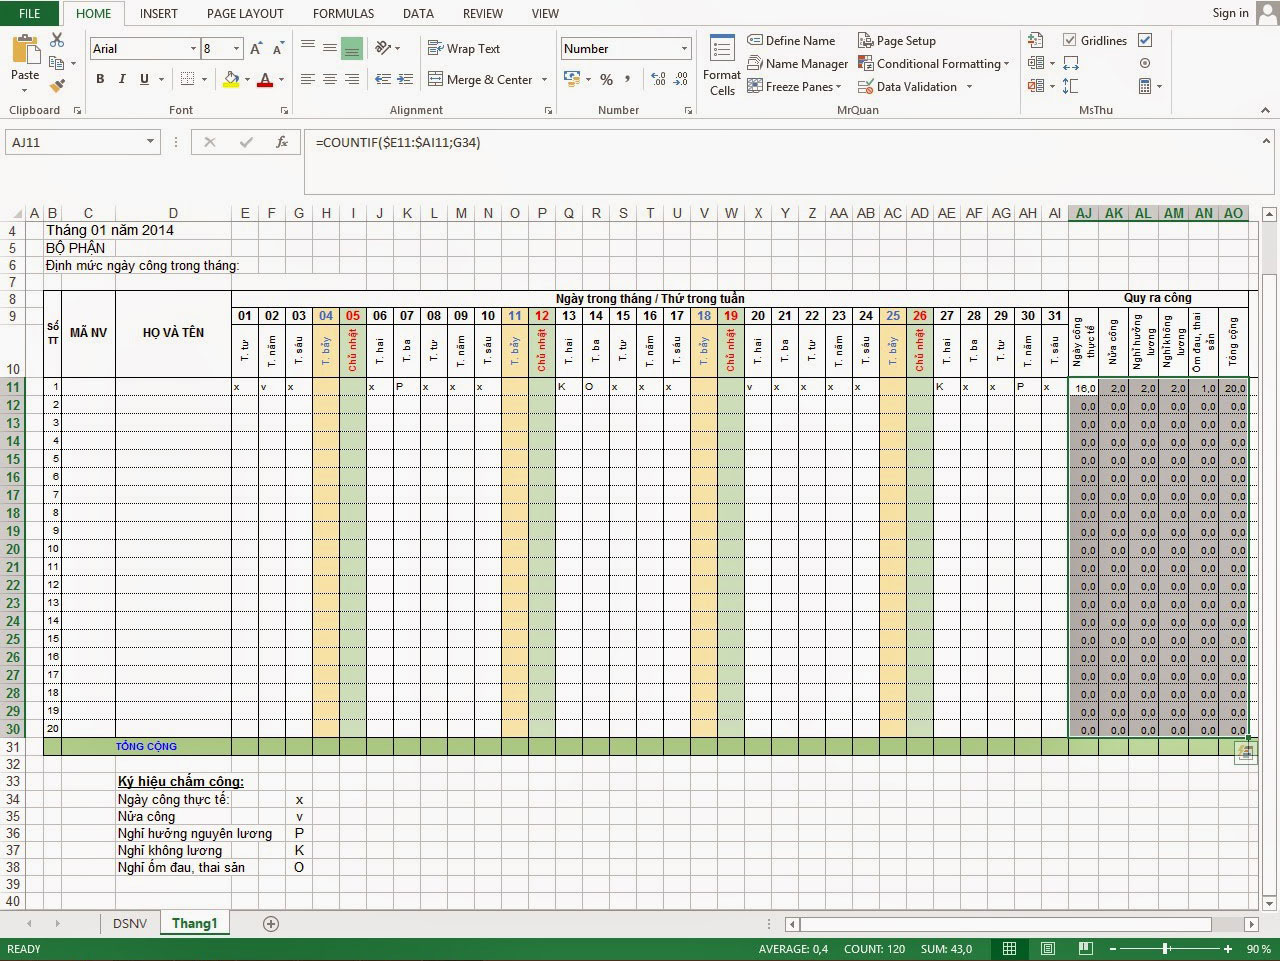Open the Format Painter
This screenshot has width=1280, height=961.
click(57, 86)
